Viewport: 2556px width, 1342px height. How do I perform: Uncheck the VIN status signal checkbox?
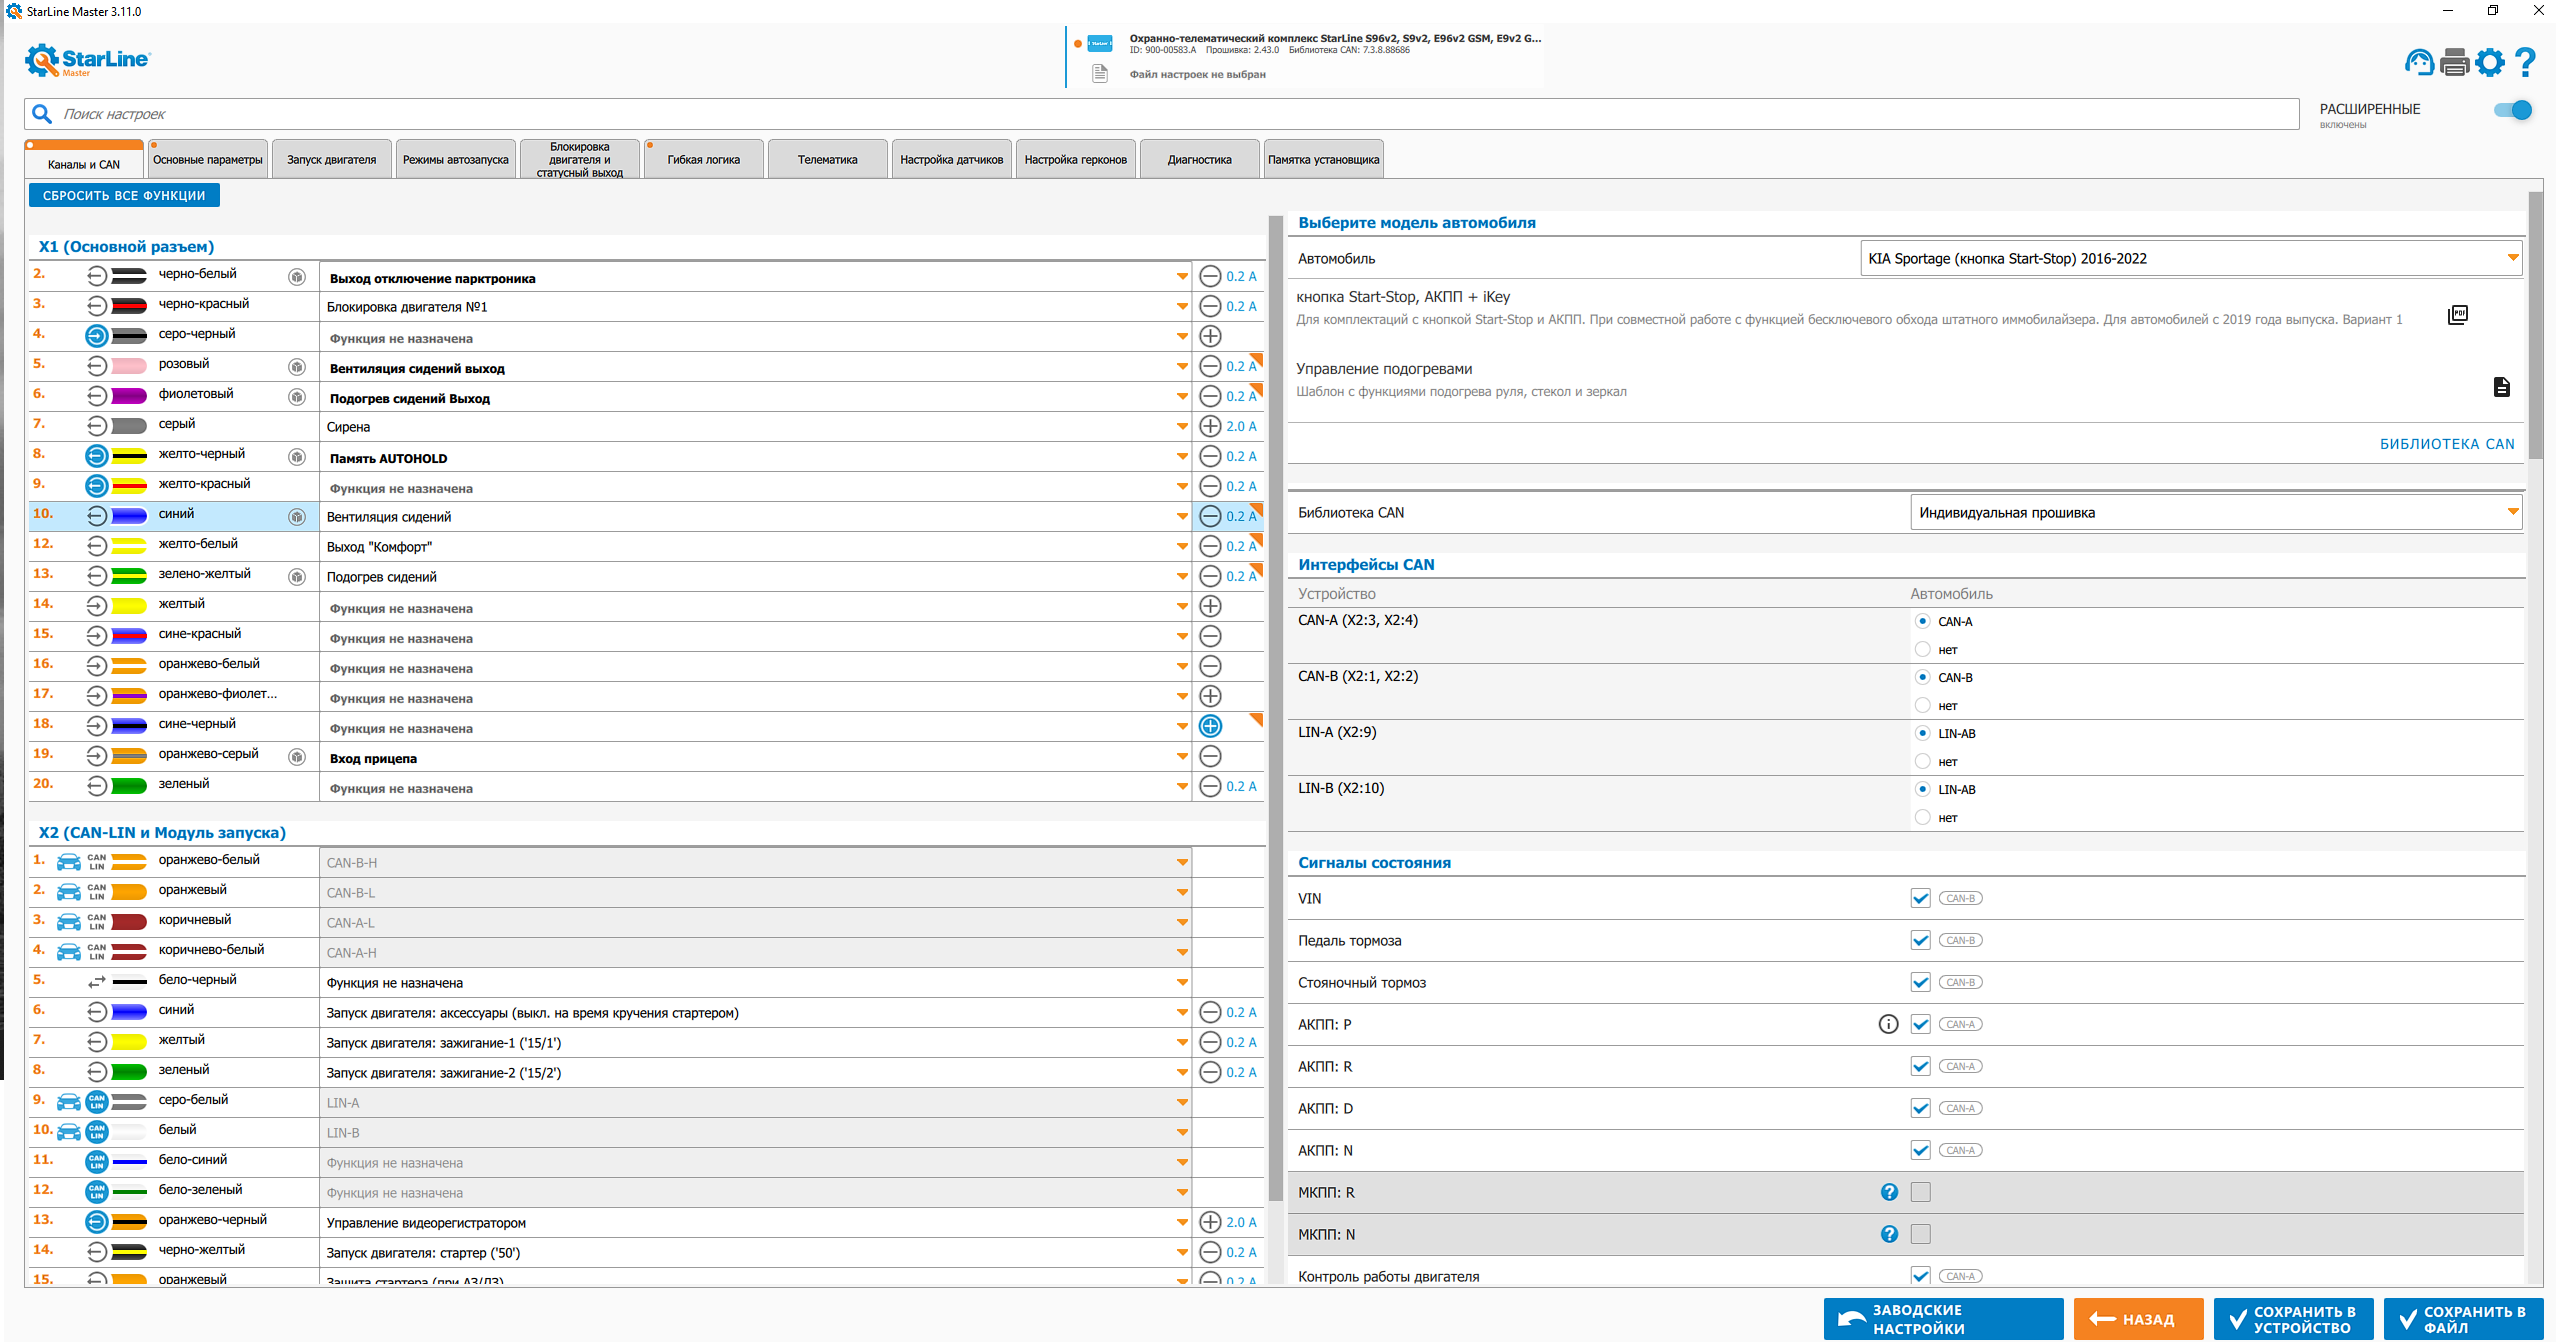[1920, 898]
